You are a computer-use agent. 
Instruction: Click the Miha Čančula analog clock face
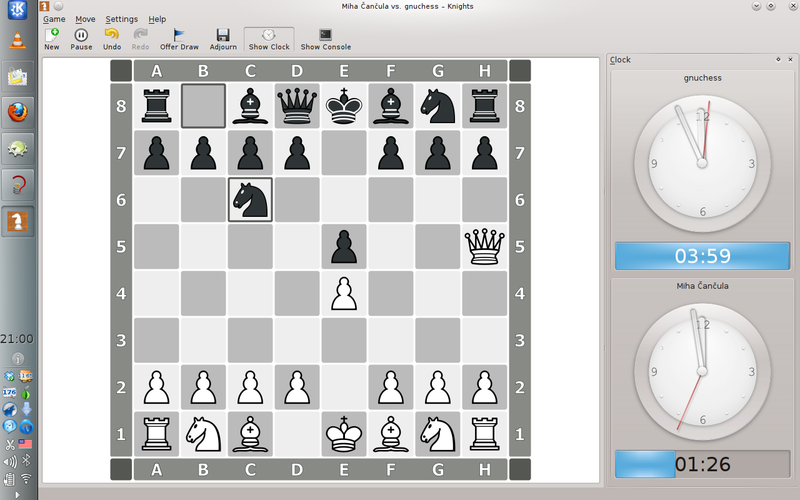tap(702, 371)
